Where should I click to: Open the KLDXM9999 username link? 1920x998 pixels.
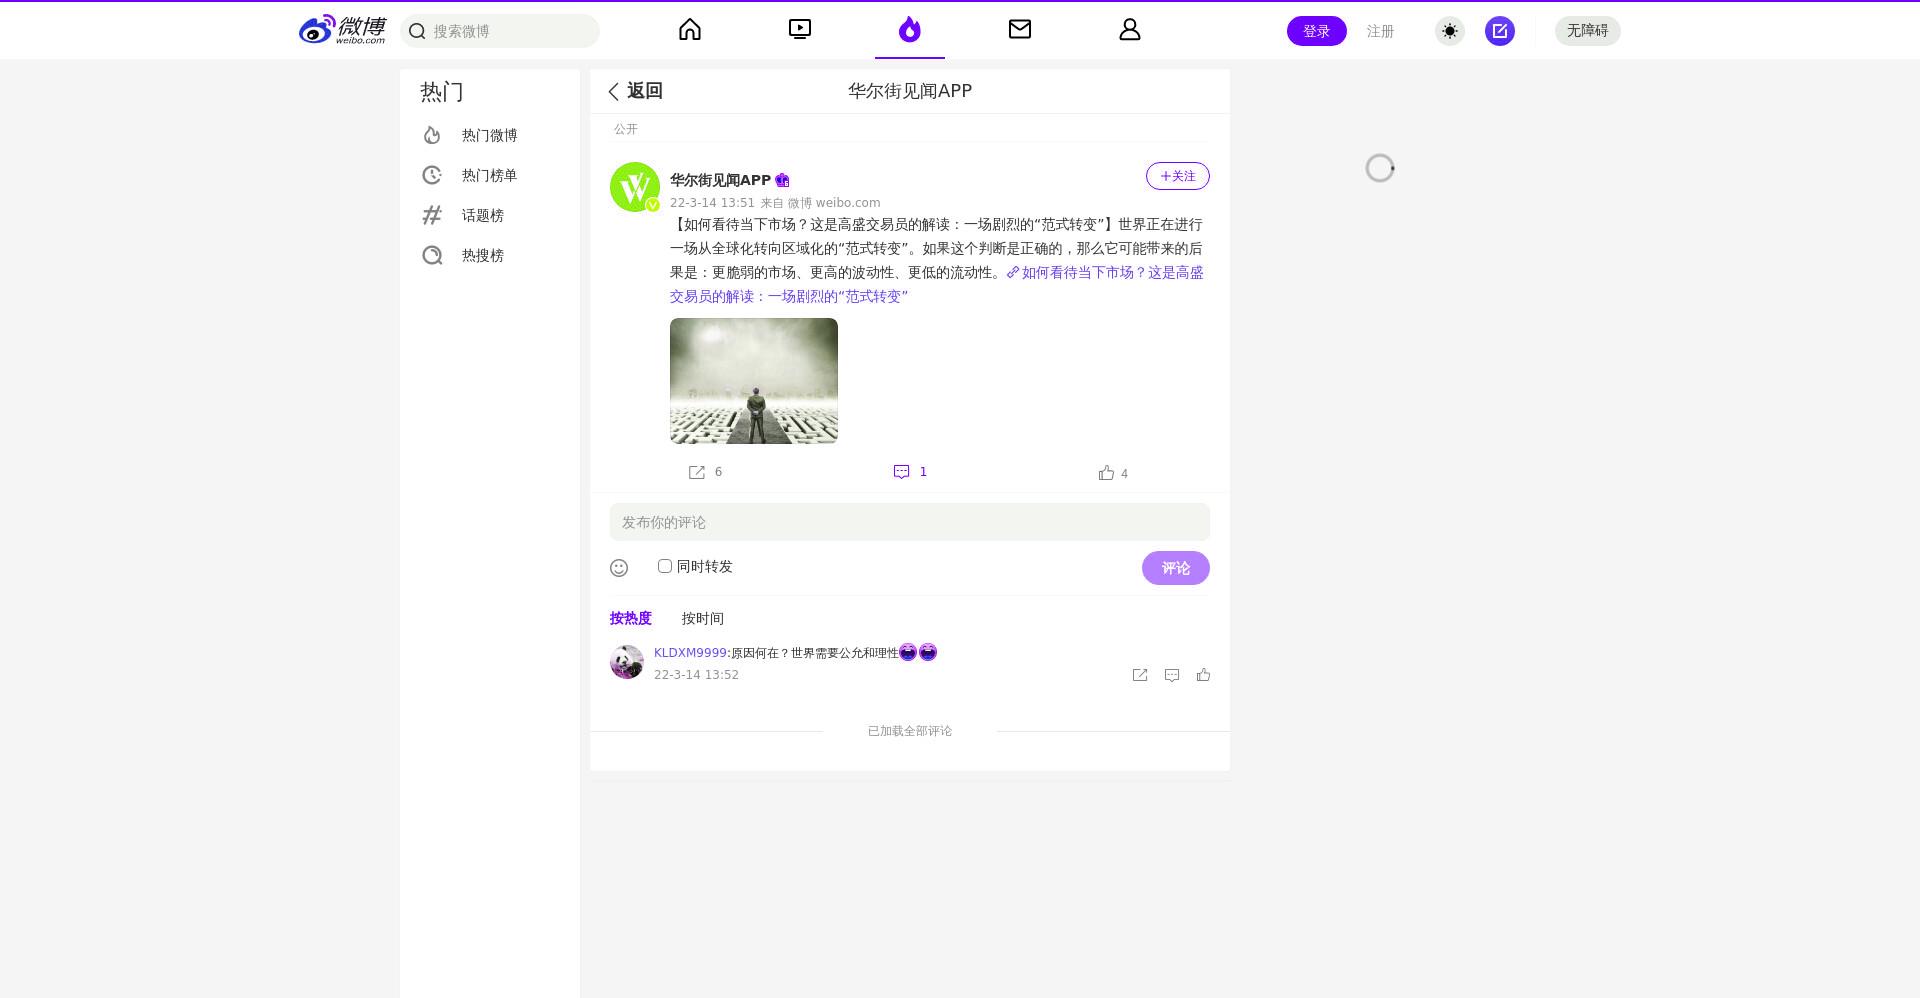(x=690, y=652)
